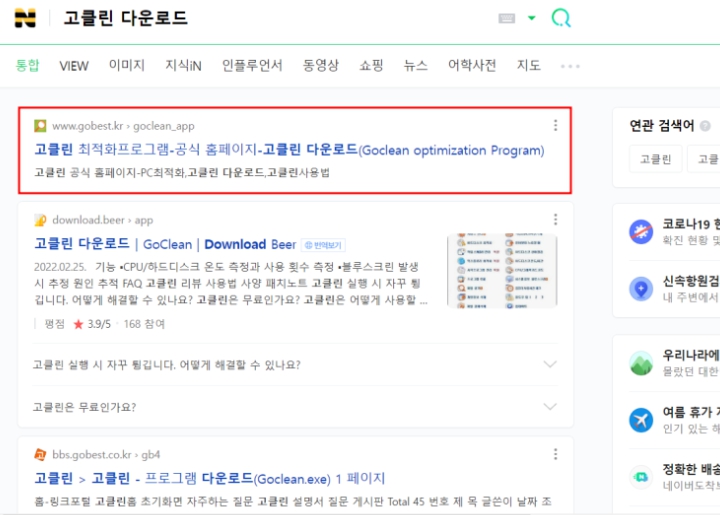Click the 신속항원검사 location pin icon
Image resolution: width=720 pixels, height=515 pixels.
click(641, 289)
